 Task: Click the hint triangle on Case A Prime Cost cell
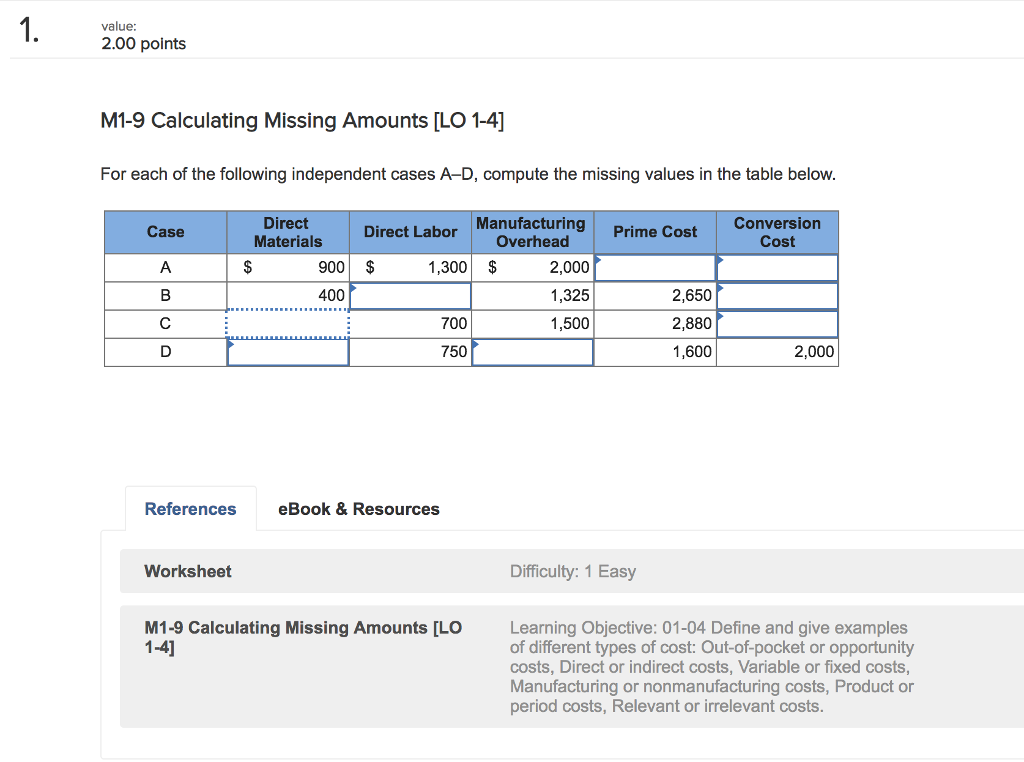click(x=599, y=260)
